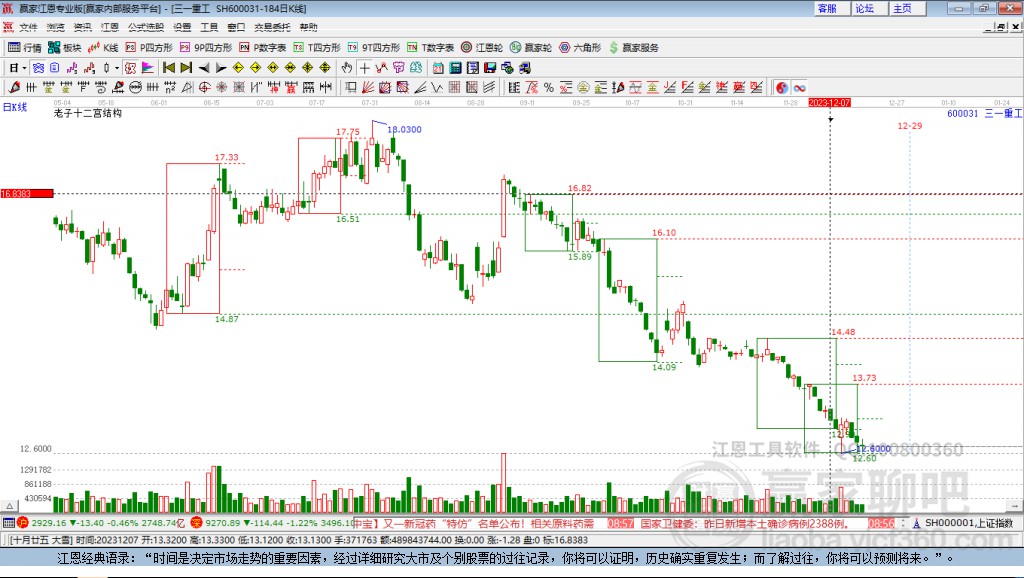This screenshot has height=578, width=1024.
Task: Open the 窗口 menu
Action: pos(236,27)
